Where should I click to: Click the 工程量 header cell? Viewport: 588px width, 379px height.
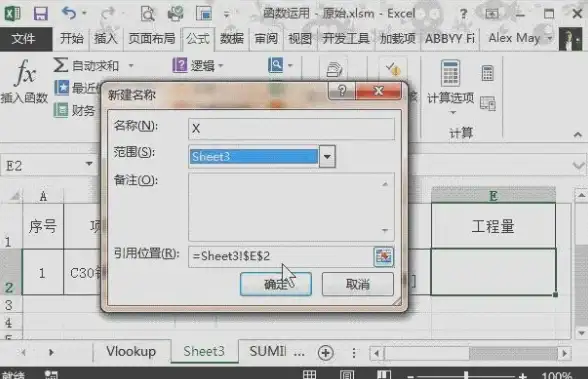[x=493, y=226]
